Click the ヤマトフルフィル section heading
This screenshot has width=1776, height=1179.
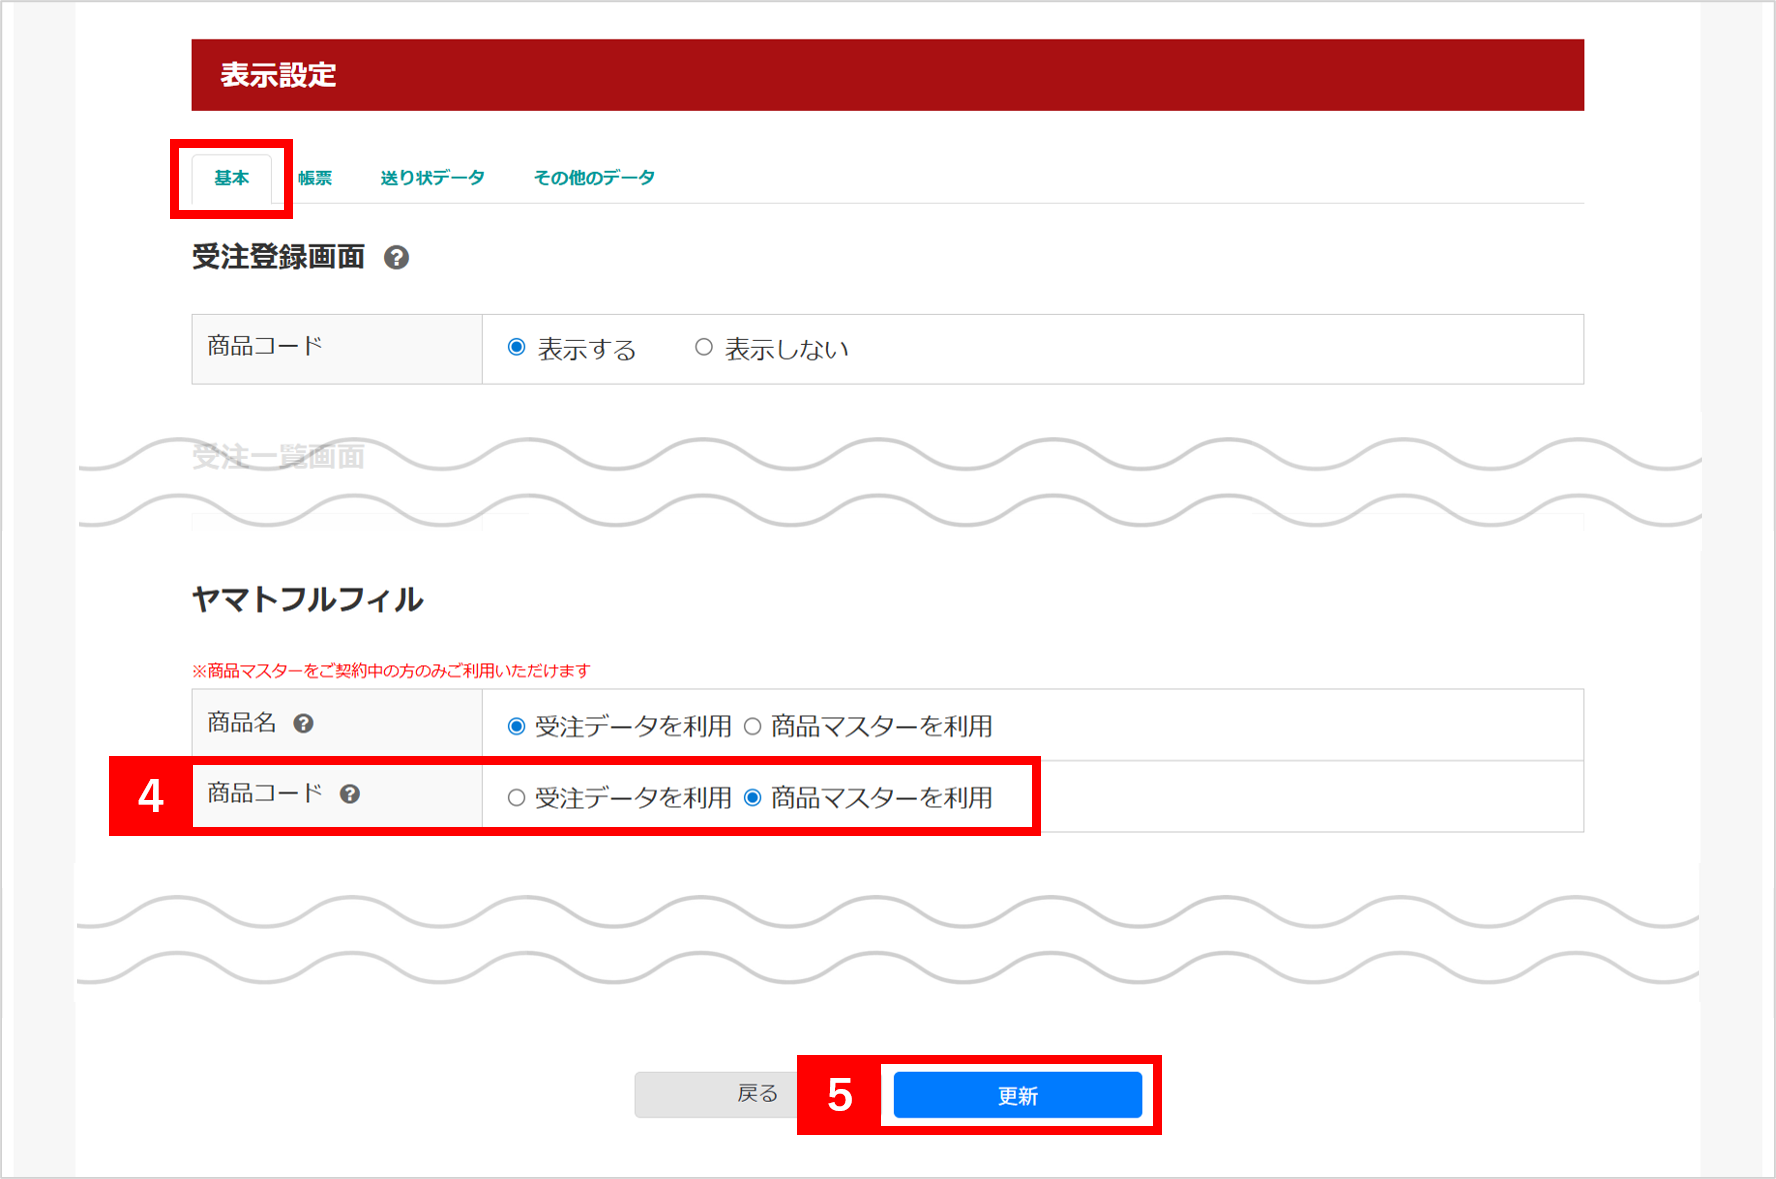pos(307,599)
